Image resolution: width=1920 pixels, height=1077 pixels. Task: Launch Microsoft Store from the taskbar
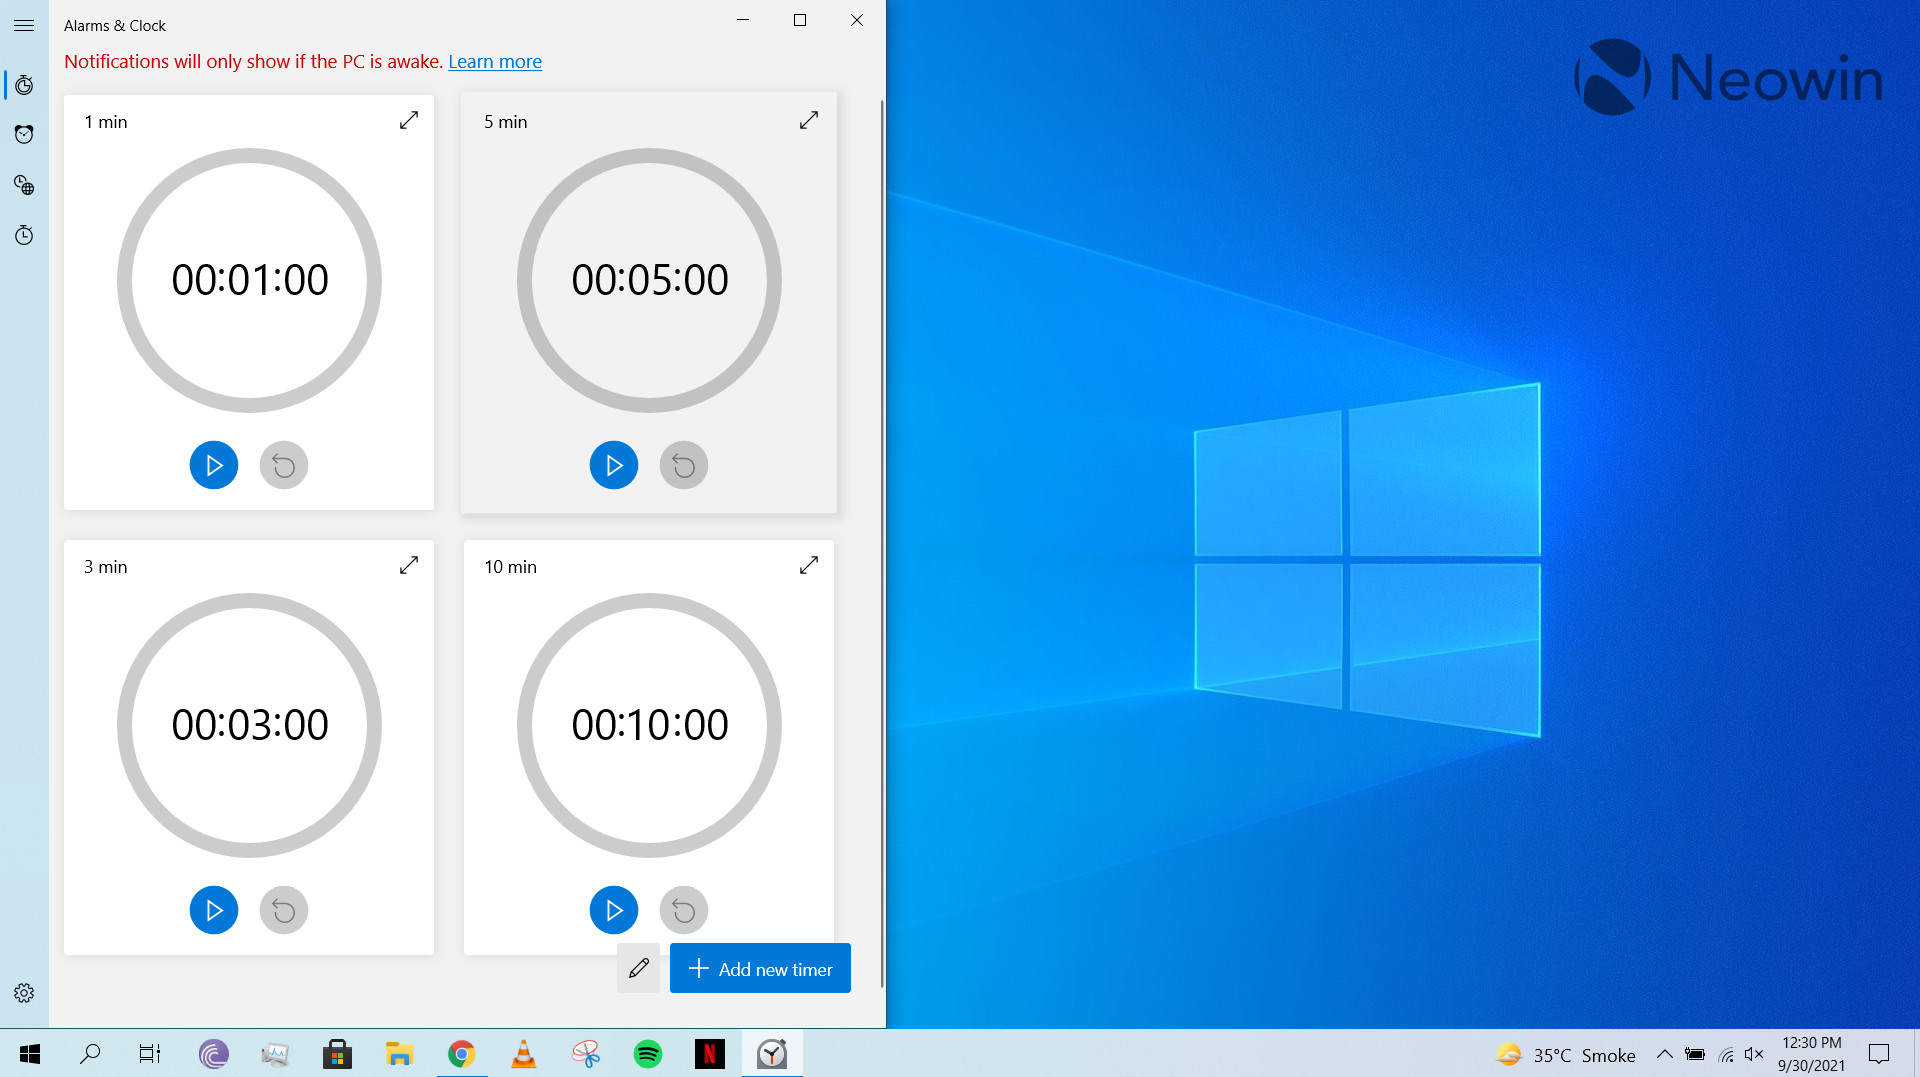click(x=337, y=1054)
